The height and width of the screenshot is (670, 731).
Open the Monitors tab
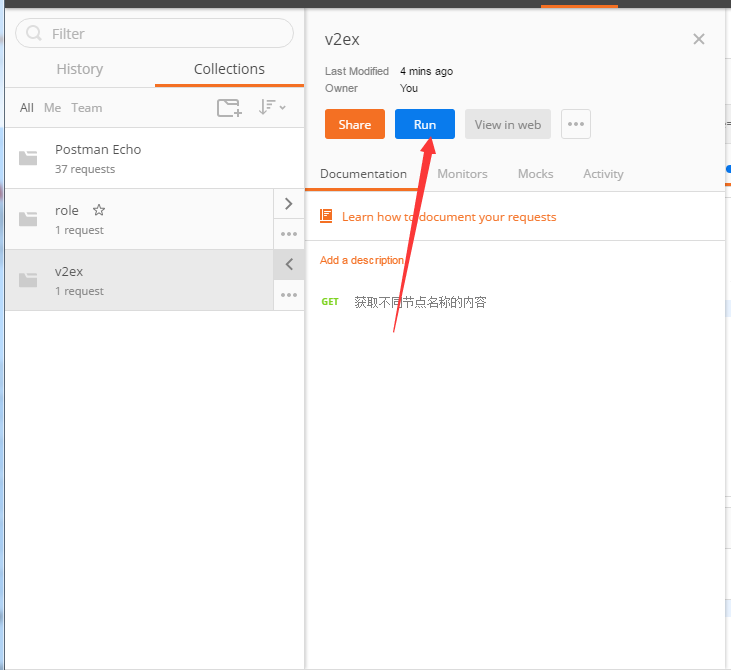(x=462, y=174)
